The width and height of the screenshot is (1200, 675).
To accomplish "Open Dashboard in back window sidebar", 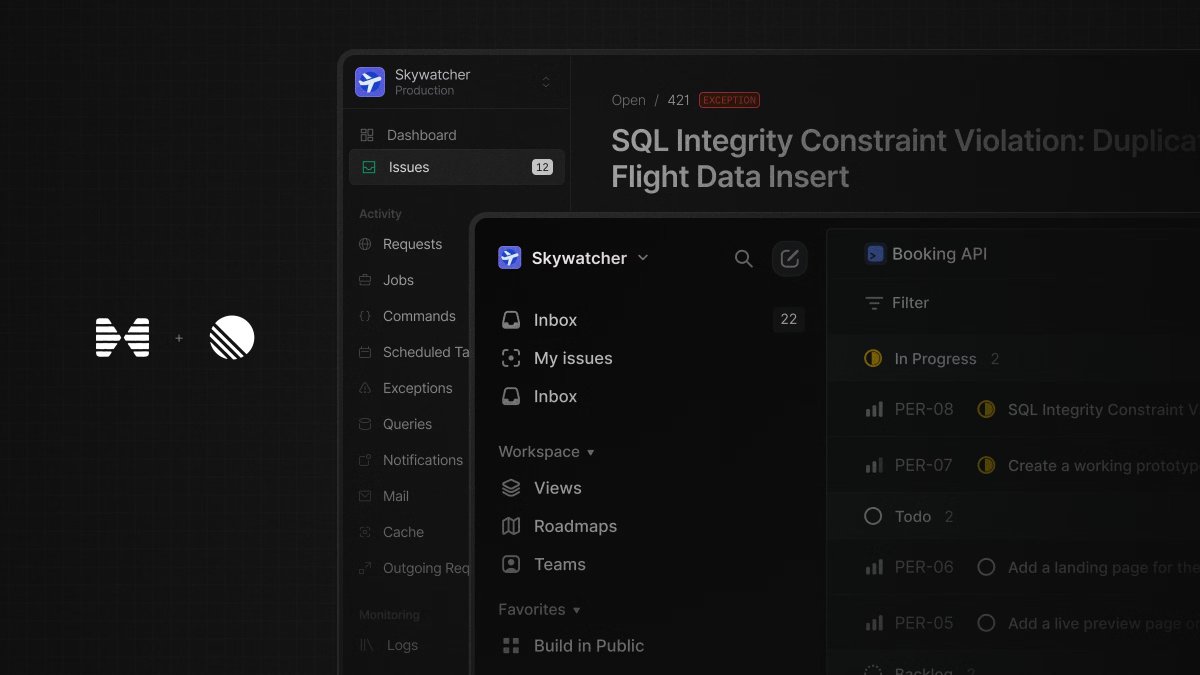I will pyautogui.click(x=421, y=135).
